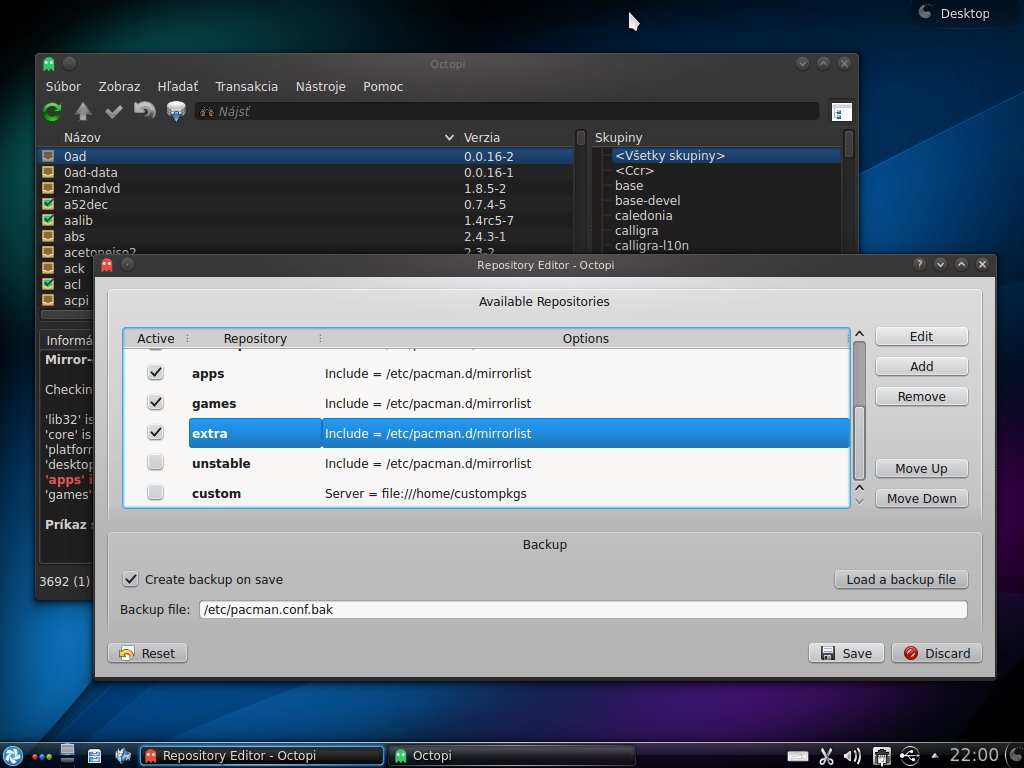Screen dimensions: 1024x768
Task: Discard repository changes
Action: (937, 653)
